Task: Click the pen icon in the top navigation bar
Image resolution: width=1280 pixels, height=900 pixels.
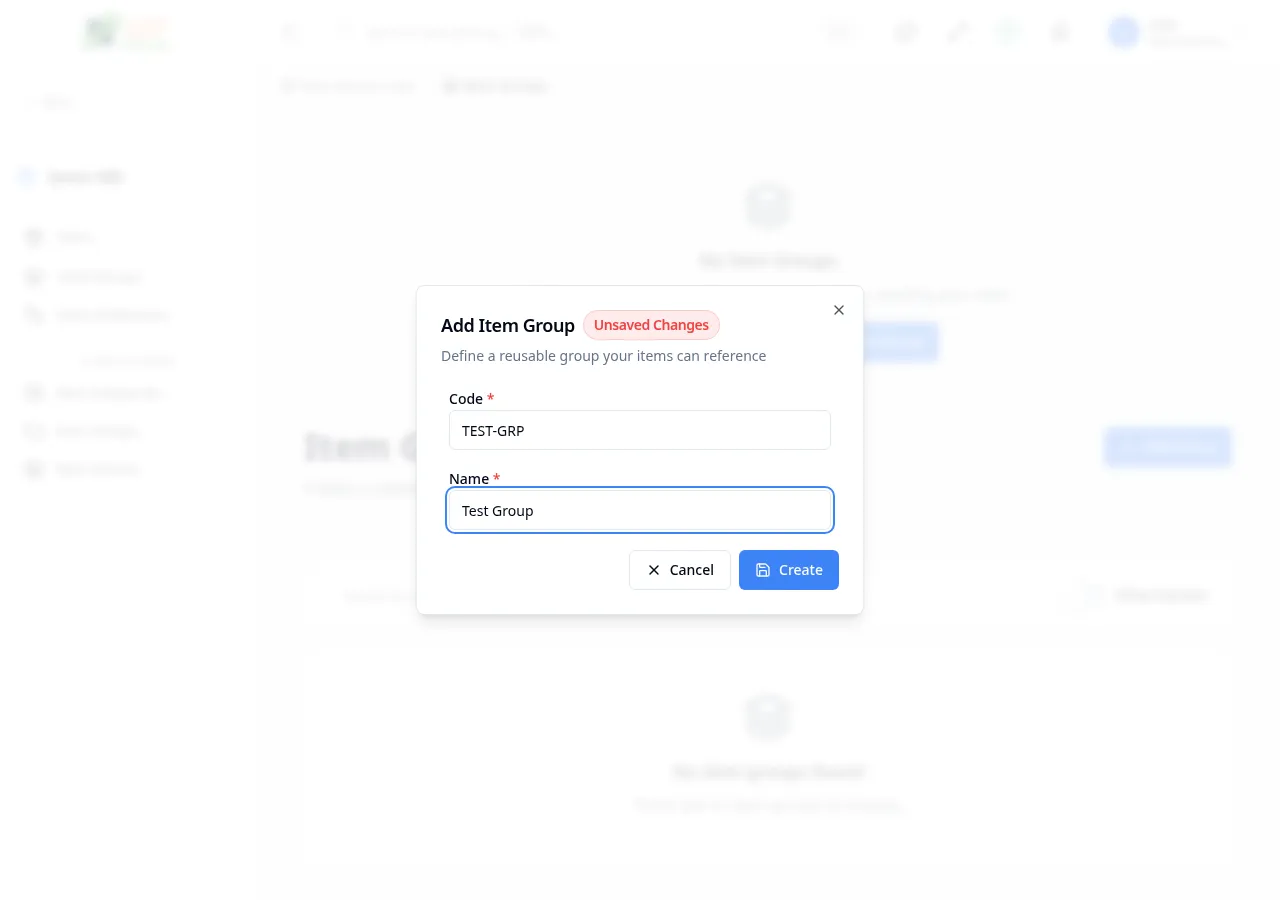Action: click(957, 32)
